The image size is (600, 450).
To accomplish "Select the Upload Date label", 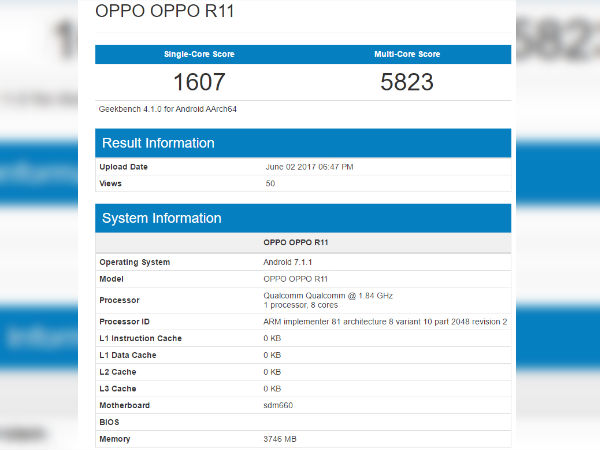I will coord(123,167).
